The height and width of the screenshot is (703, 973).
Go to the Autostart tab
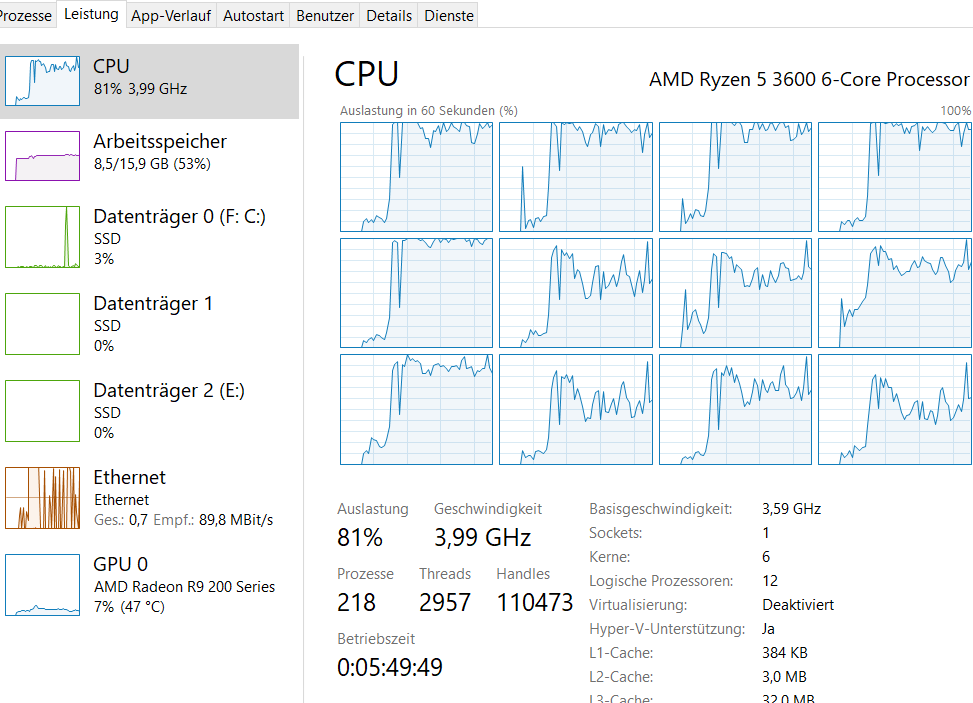[254, 15]
